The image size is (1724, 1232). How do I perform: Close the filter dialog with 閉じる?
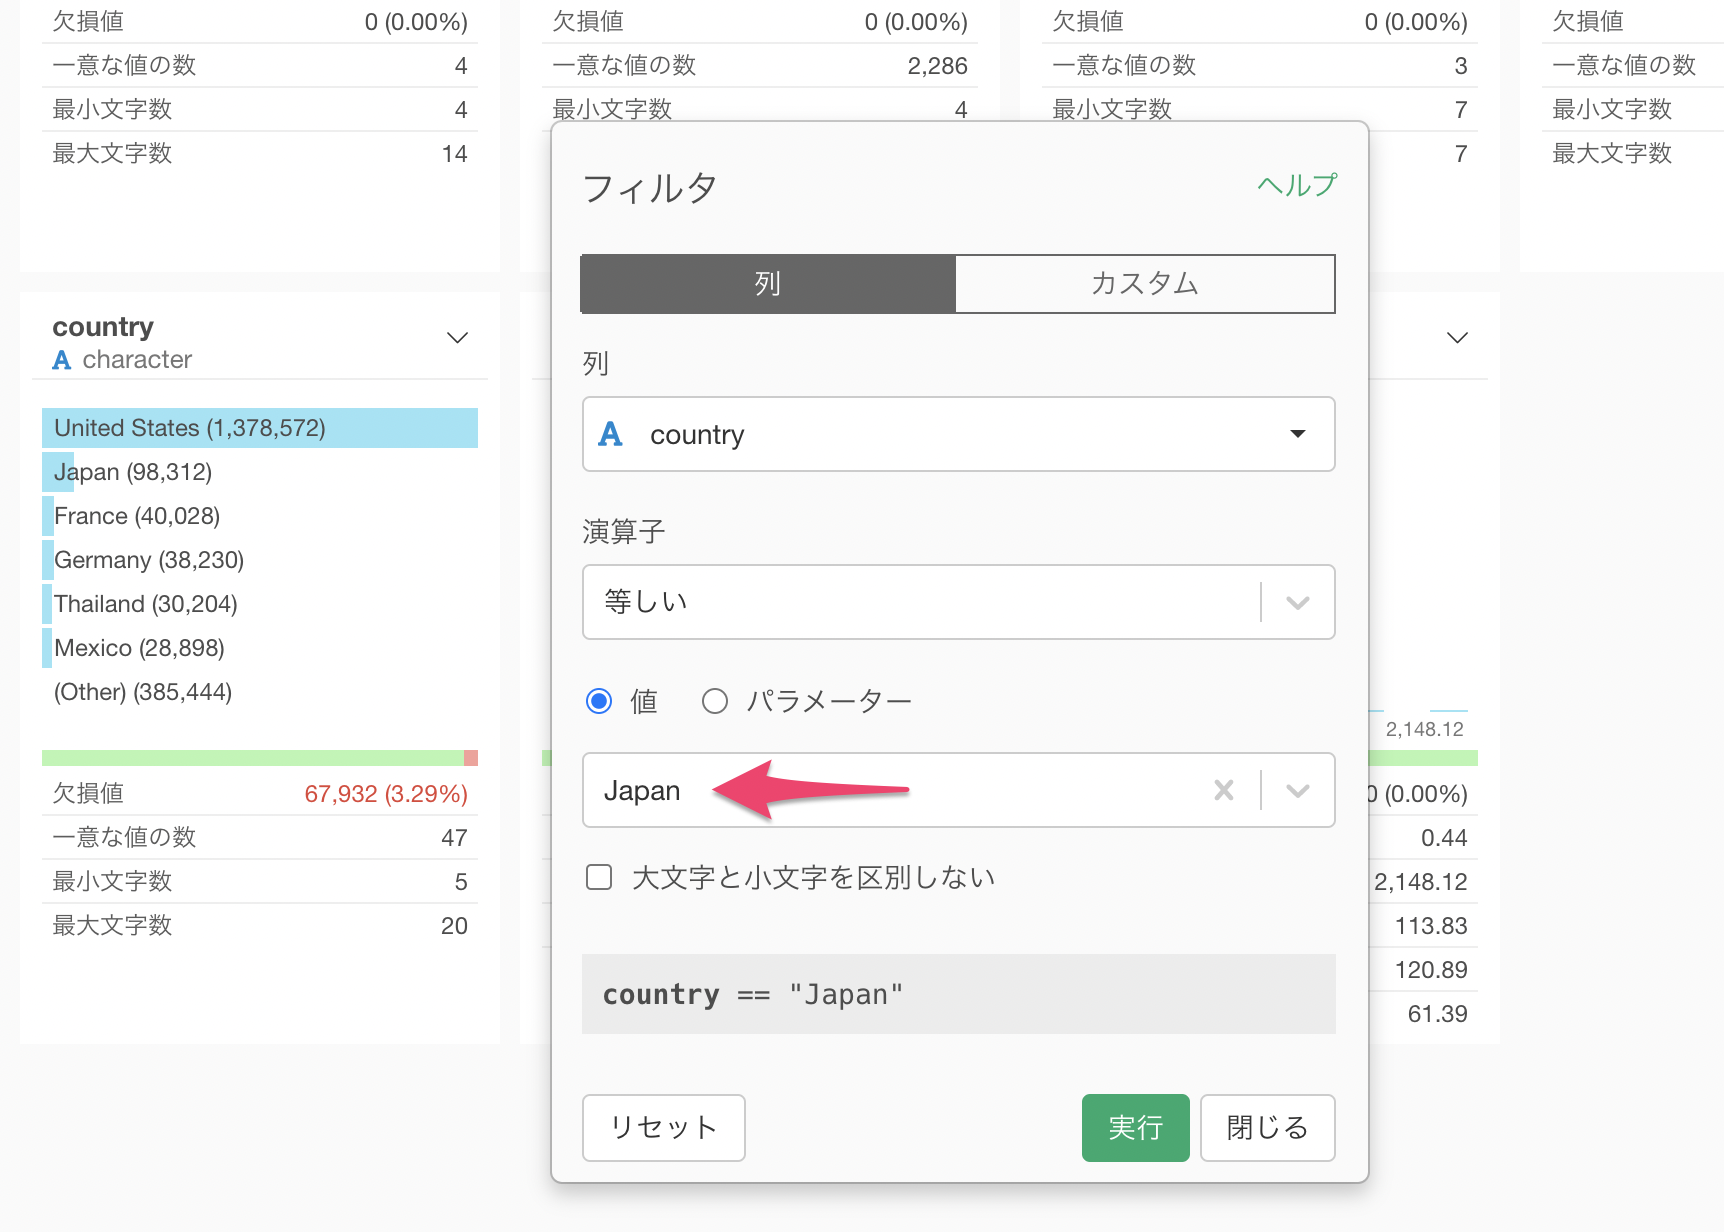(1267, 1128)
